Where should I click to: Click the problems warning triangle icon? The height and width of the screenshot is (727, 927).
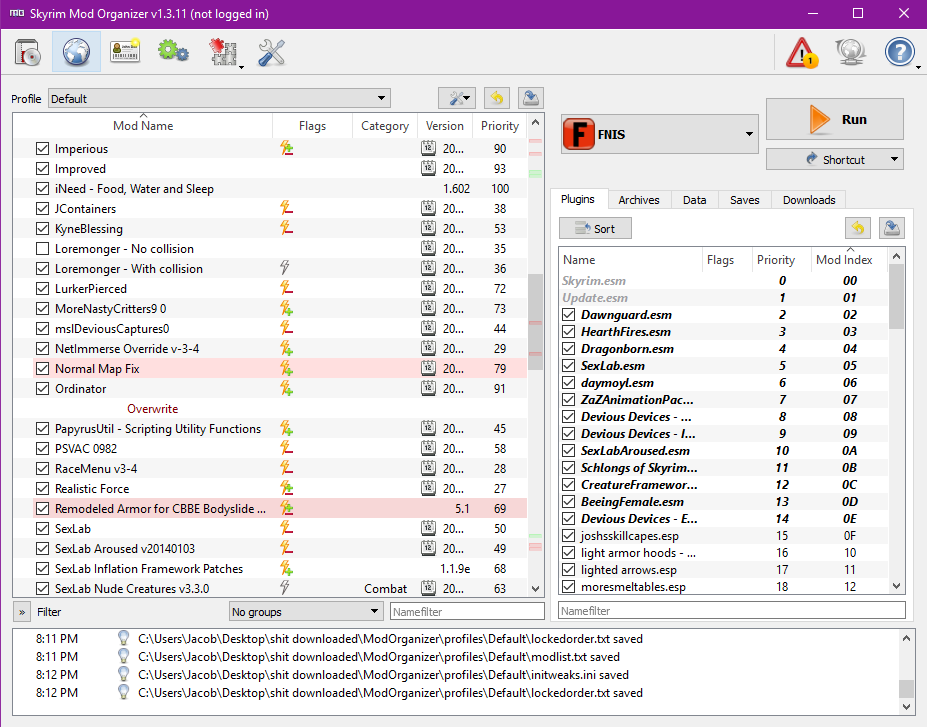coord(802,53)
